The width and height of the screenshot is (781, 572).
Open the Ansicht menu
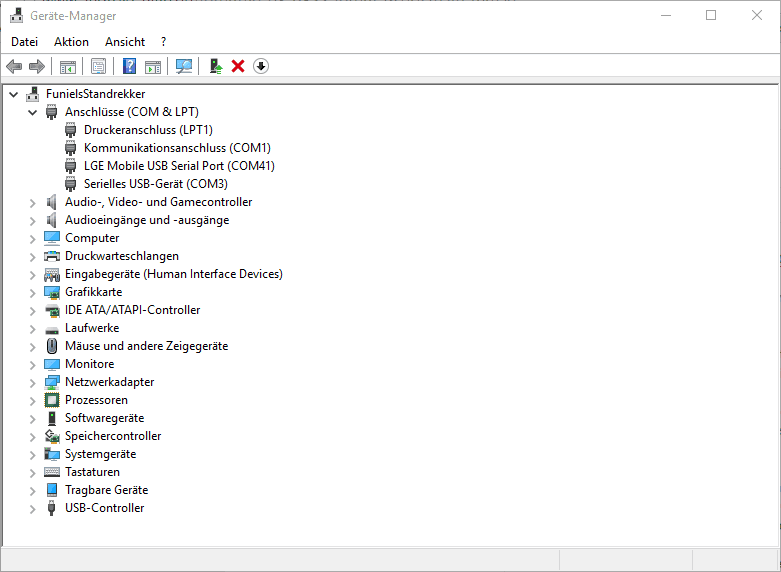coord(125,42)
